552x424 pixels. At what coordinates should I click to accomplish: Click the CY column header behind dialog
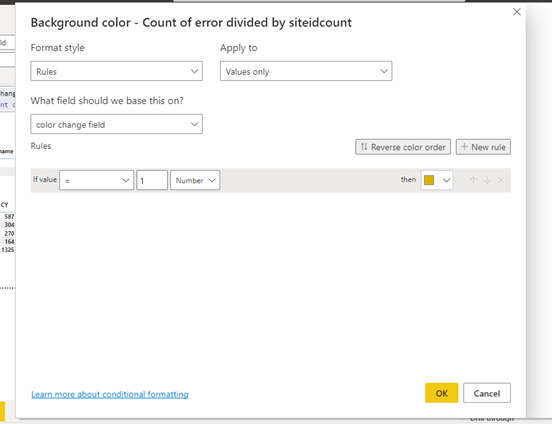click(5, 205)
